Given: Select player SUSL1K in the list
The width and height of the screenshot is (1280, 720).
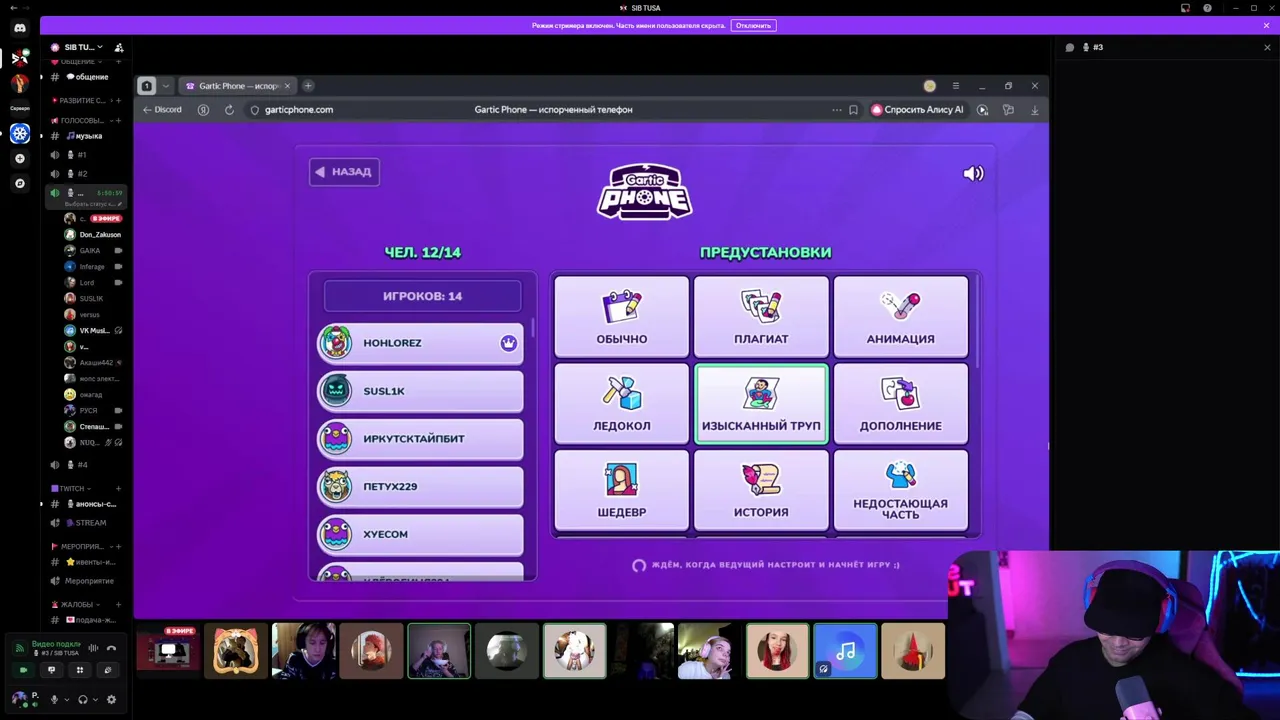Looking at the screenshot, I should click(x=420, y=391).
